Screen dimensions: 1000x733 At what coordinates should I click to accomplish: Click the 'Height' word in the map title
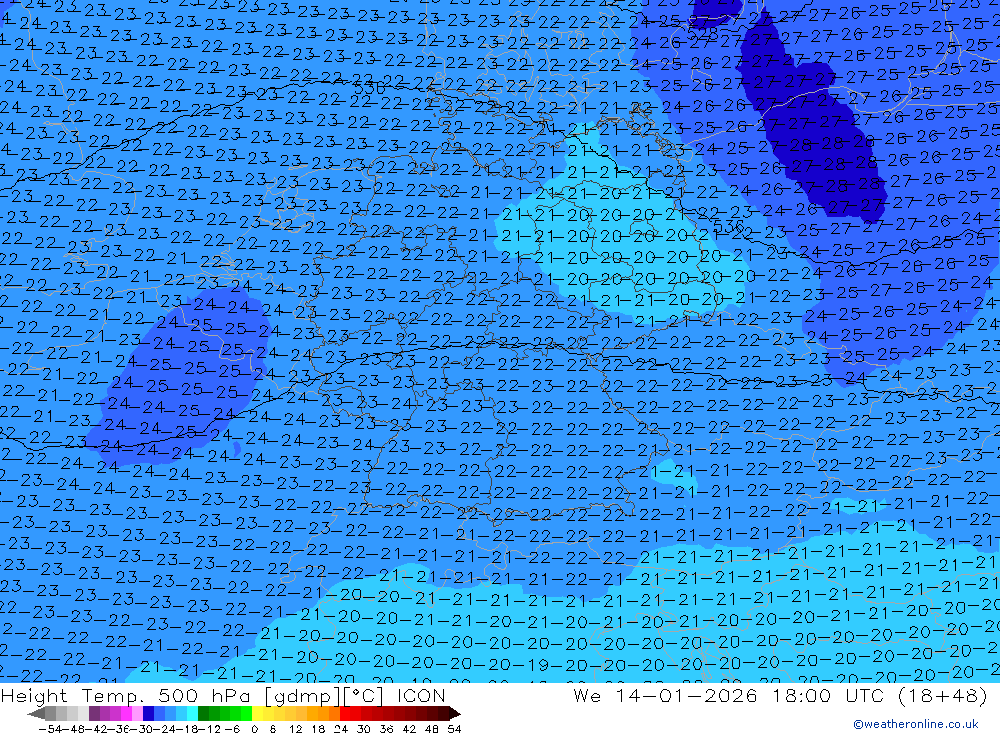34,696
